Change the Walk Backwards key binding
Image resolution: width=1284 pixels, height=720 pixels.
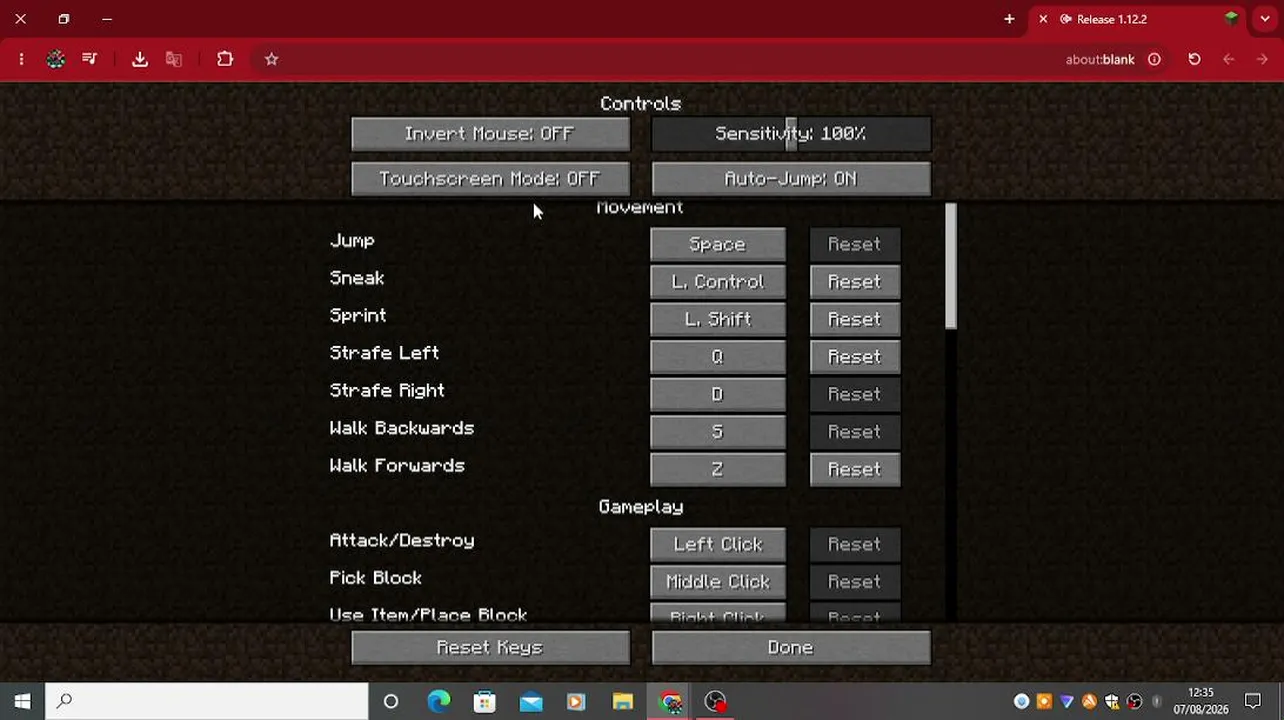[x=718, y=432]
